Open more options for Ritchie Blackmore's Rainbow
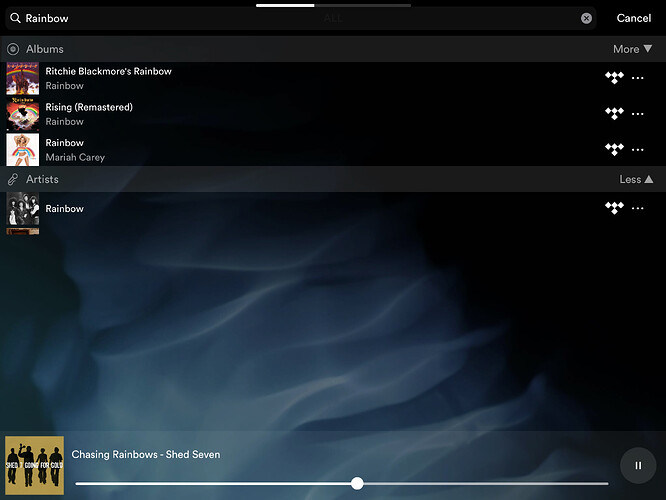This screenshot has height=500, width=666. [x=638, y=79]
